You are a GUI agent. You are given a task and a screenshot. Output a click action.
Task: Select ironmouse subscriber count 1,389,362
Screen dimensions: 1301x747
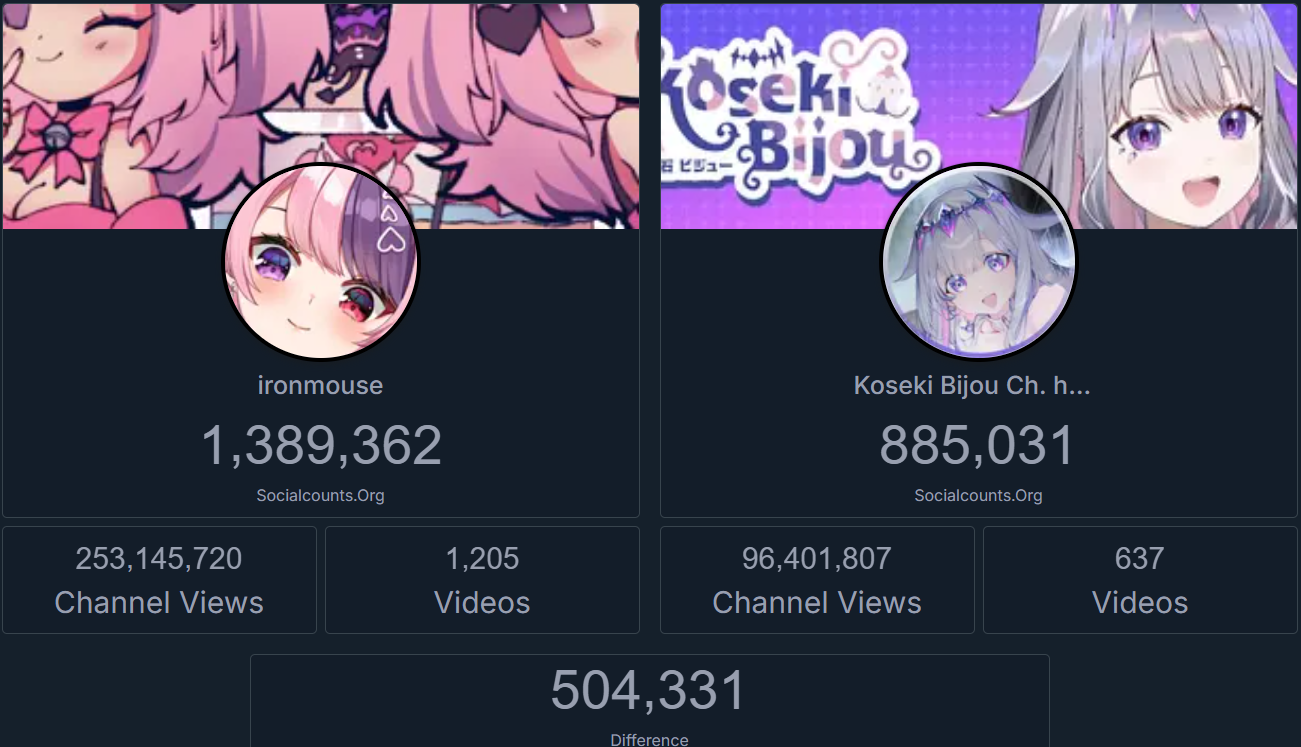pyautogui.click(x=321, y=445)
